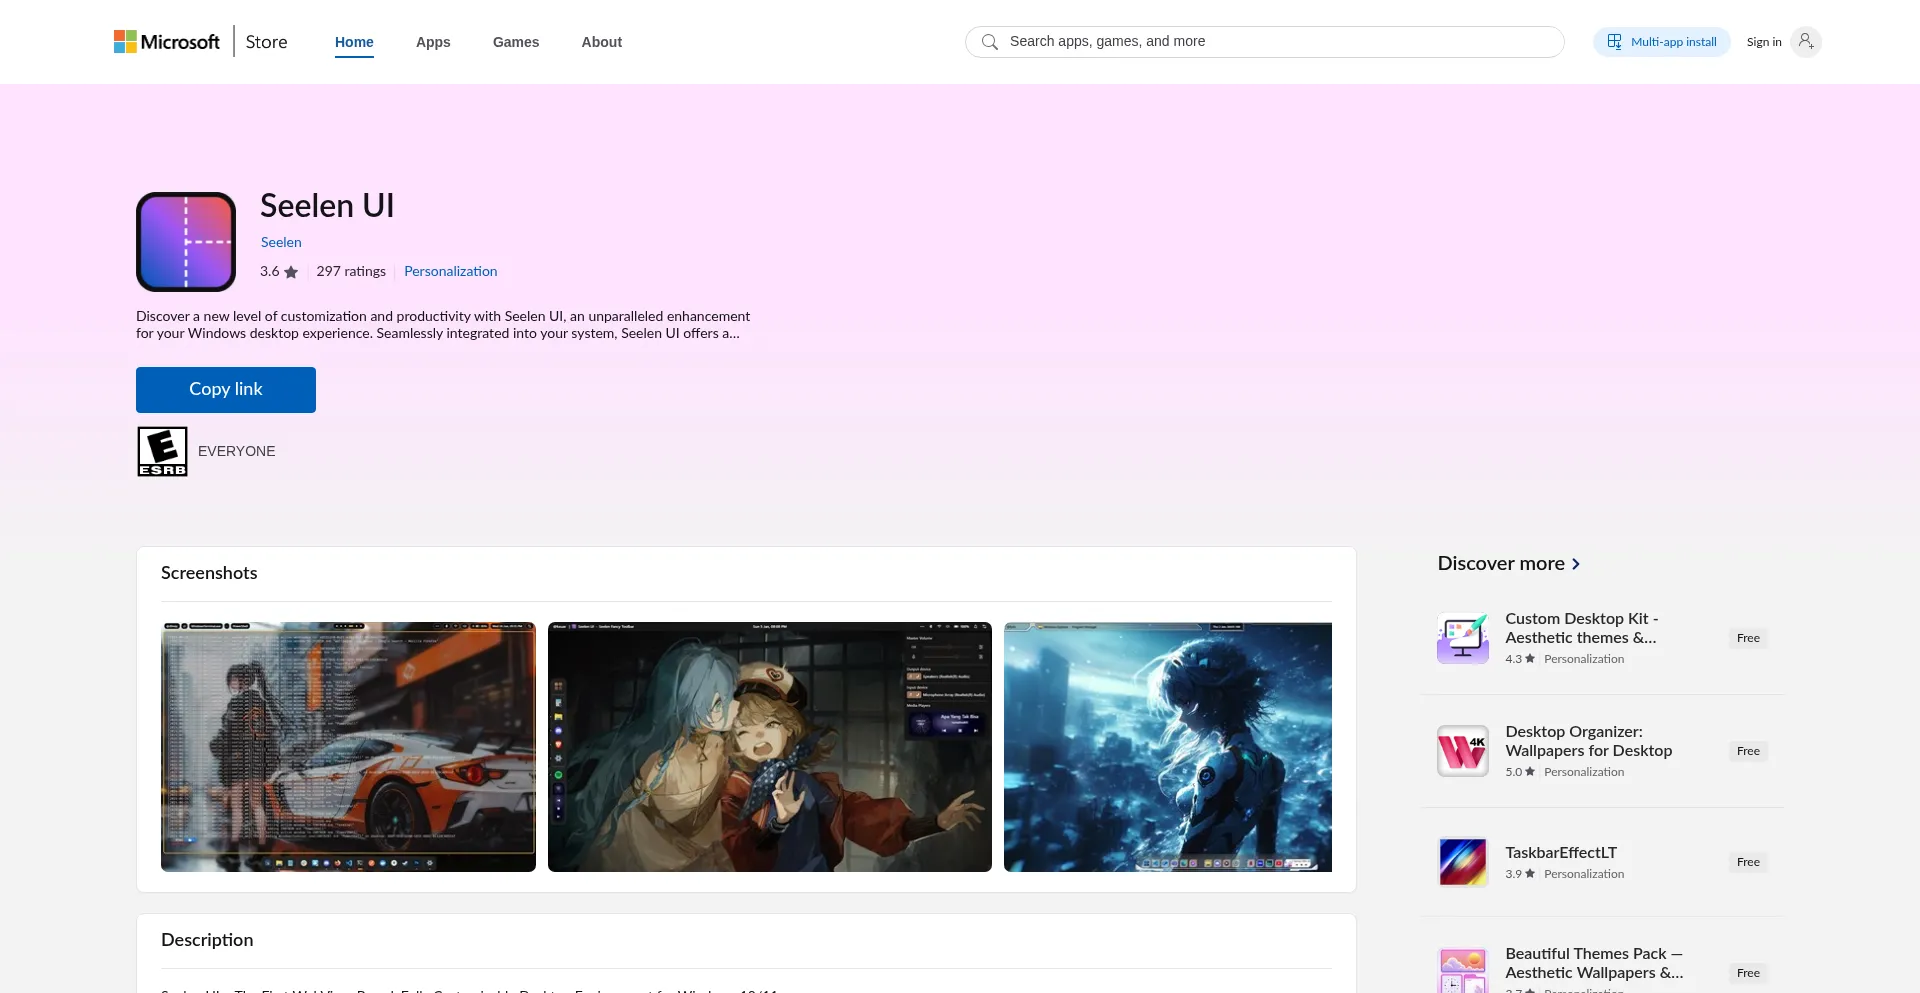Click Sign in text

coord(1764,42)
